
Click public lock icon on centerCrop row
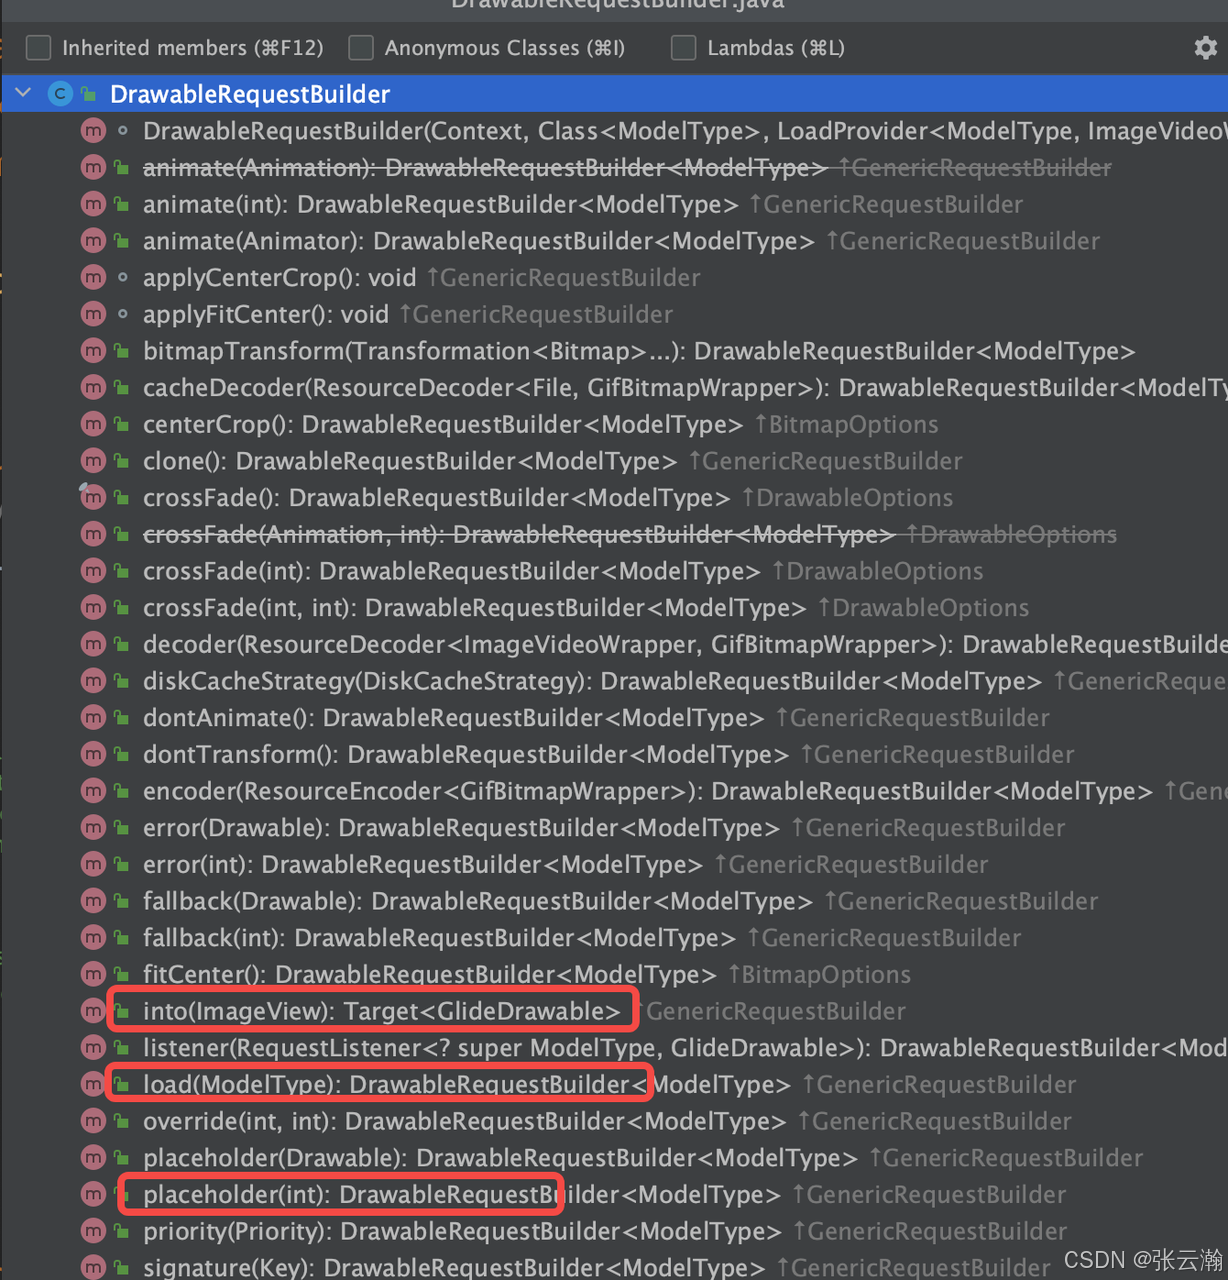point(121,424)
